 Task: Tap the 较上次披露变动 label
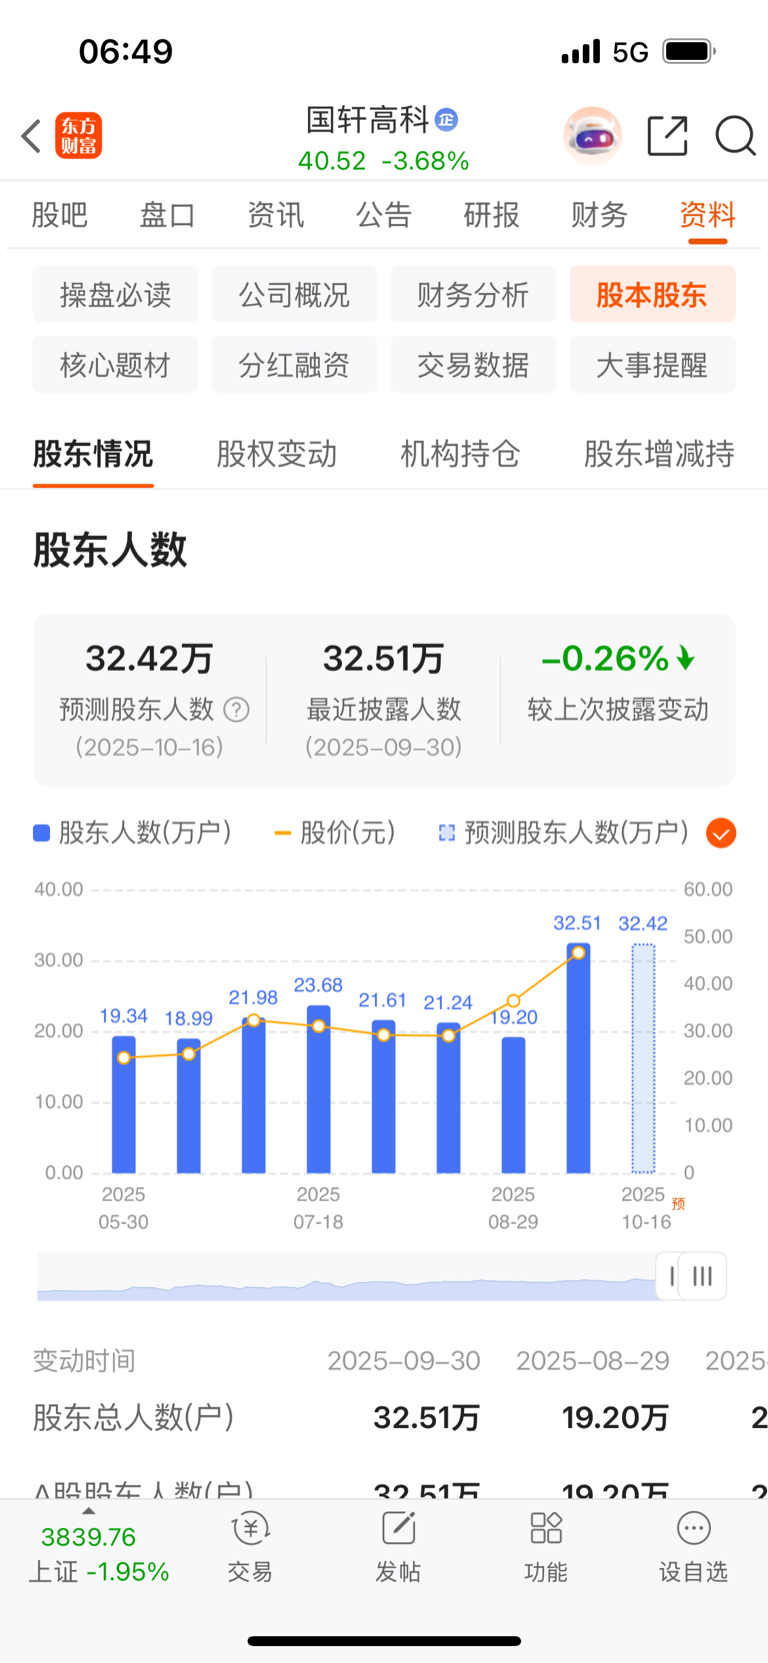[x=618, y=710]
